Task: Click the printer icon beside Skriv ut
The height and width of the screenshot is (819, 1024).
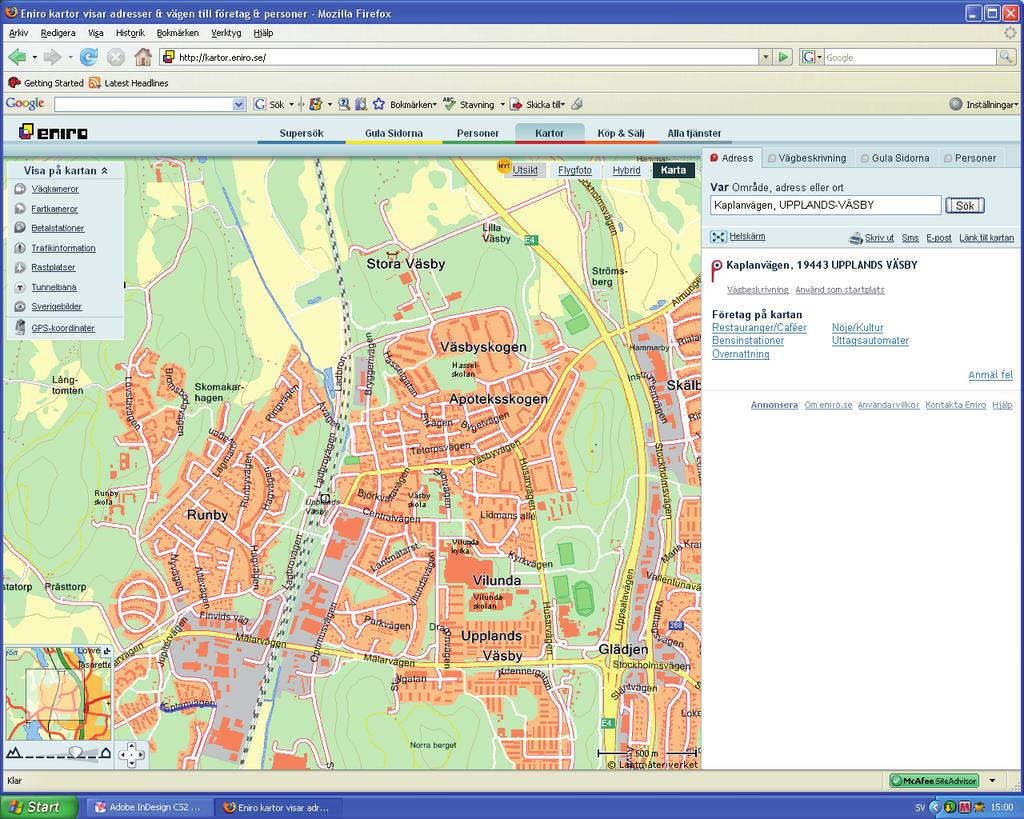Action: (x=856, y=238)
